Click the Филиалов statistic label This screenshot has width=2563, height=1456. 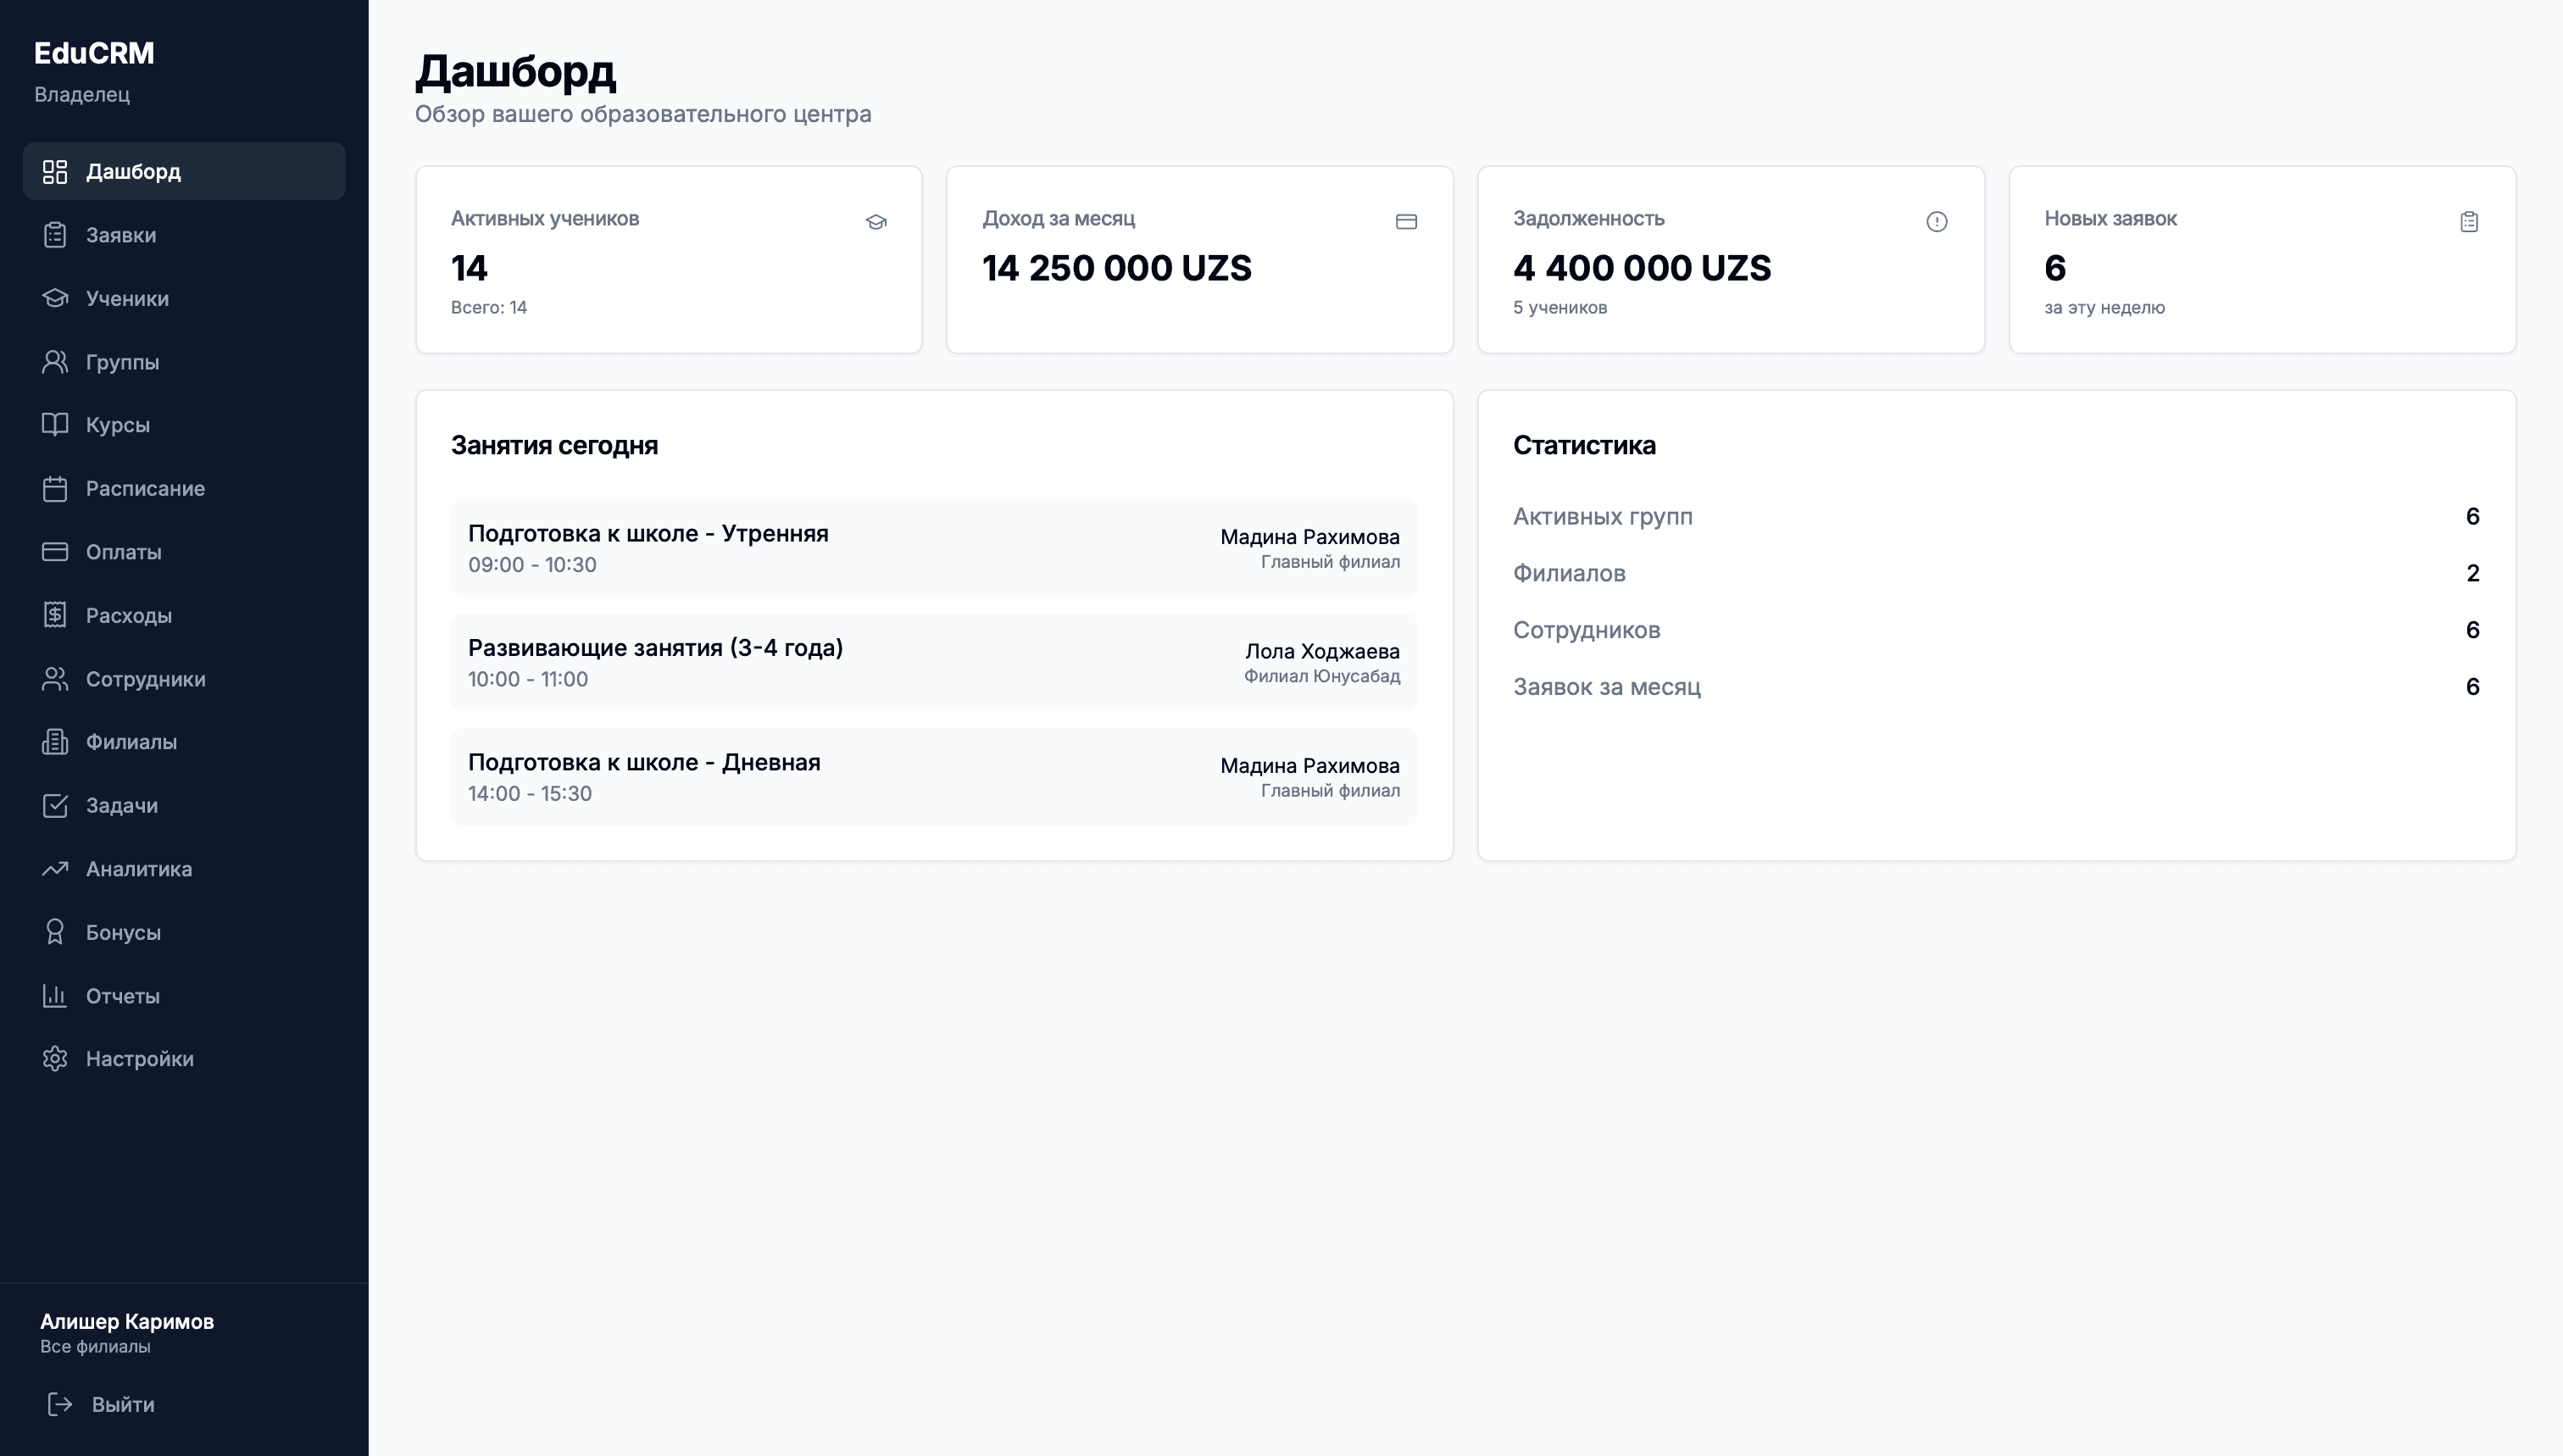pos(1569,574)
